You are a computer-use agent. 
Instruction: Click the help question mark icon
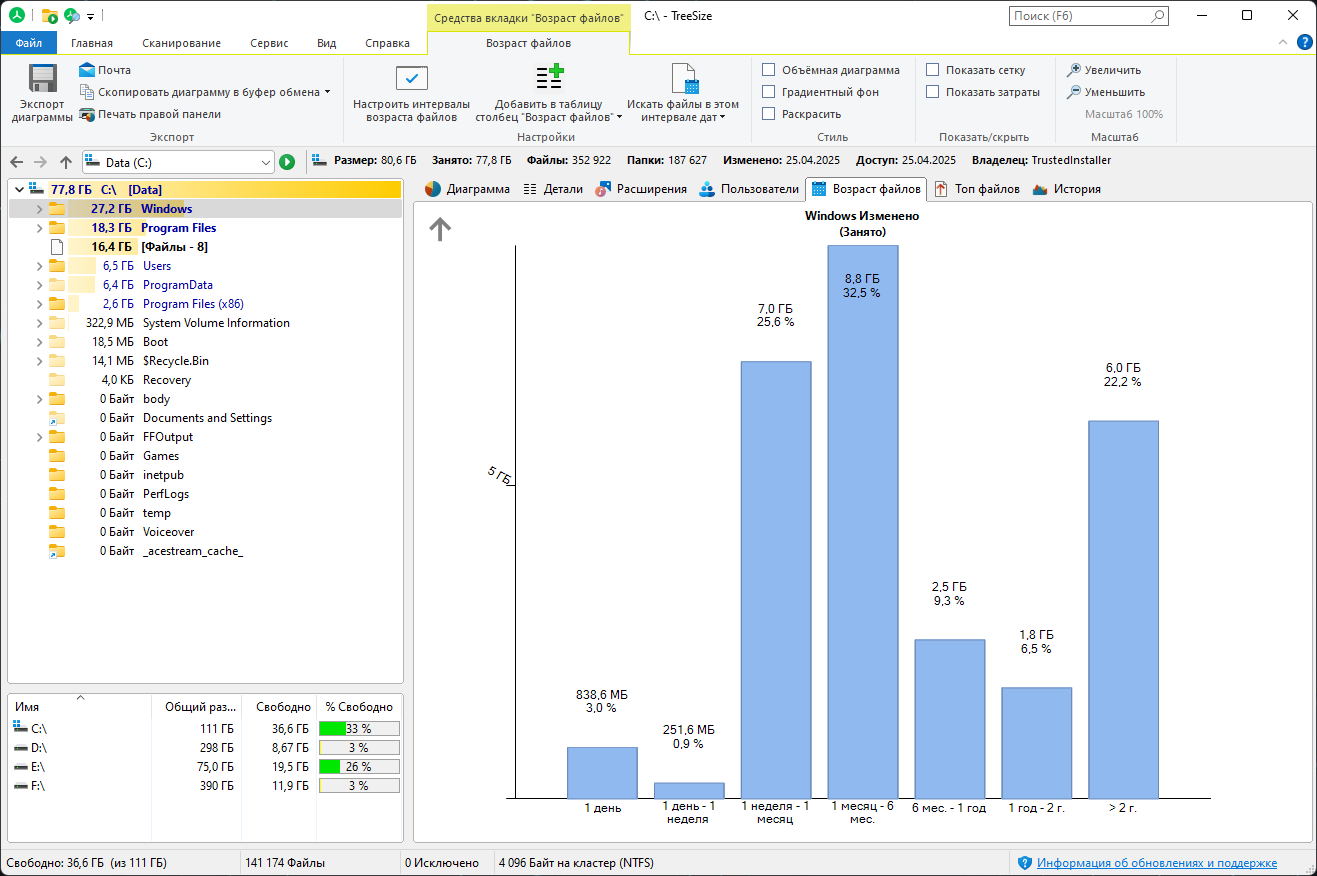1304,43
